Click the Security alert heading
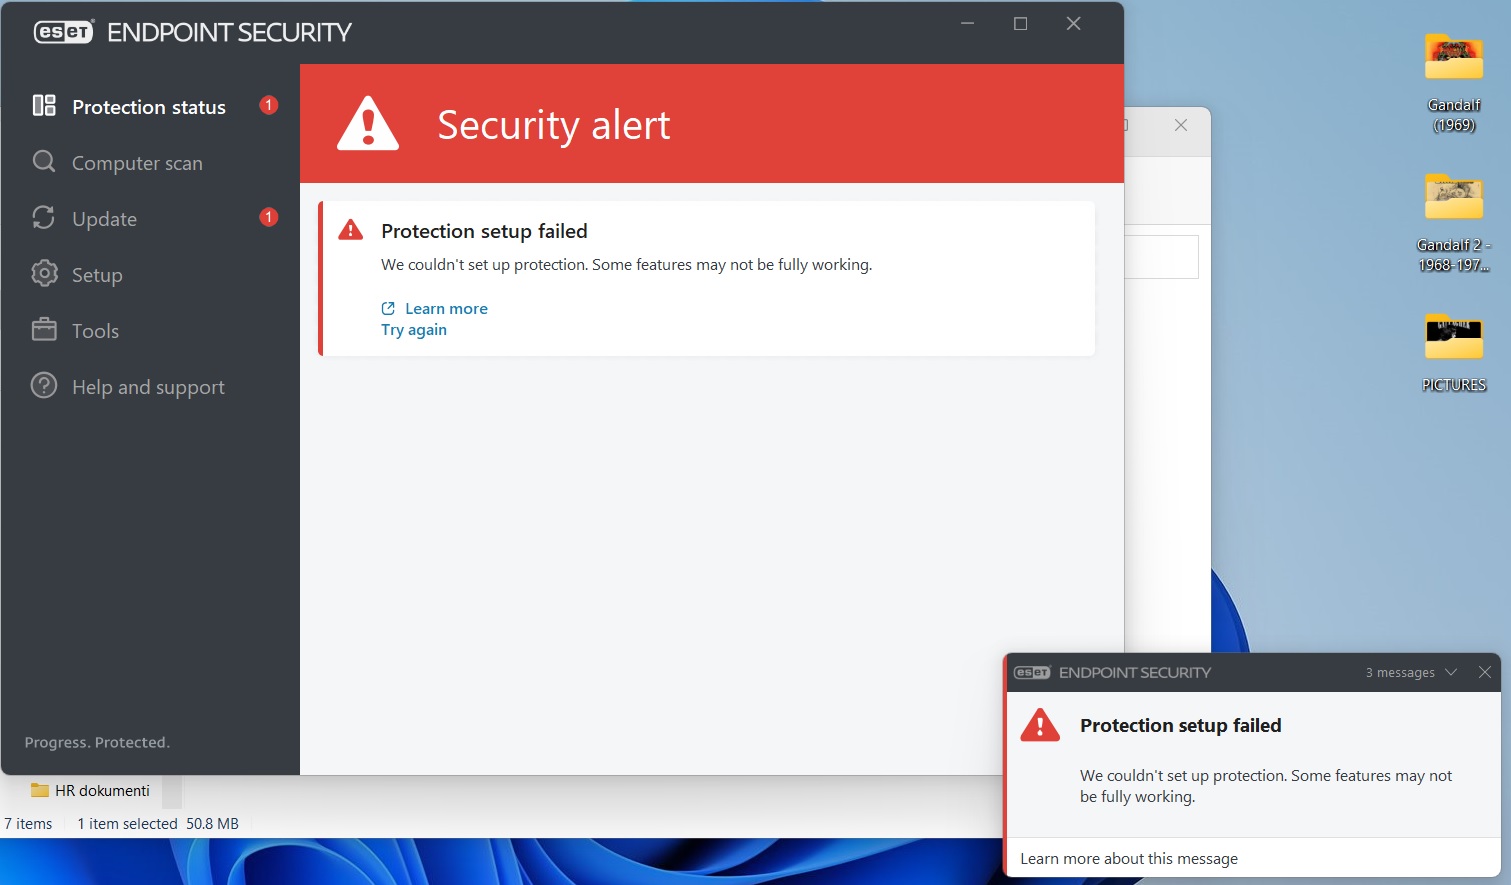The image size is (1511, 885). (x=553, y=125)
